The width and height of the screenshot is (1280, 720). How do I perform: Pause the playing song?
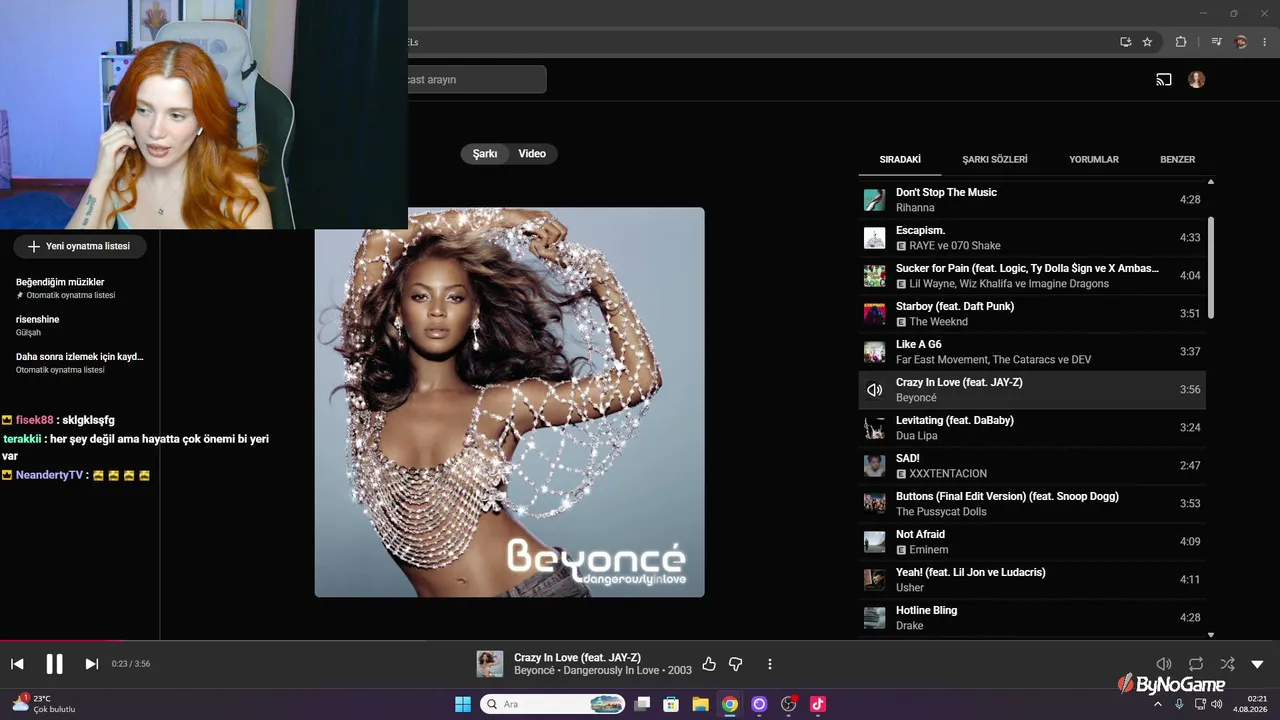[54, 664]
